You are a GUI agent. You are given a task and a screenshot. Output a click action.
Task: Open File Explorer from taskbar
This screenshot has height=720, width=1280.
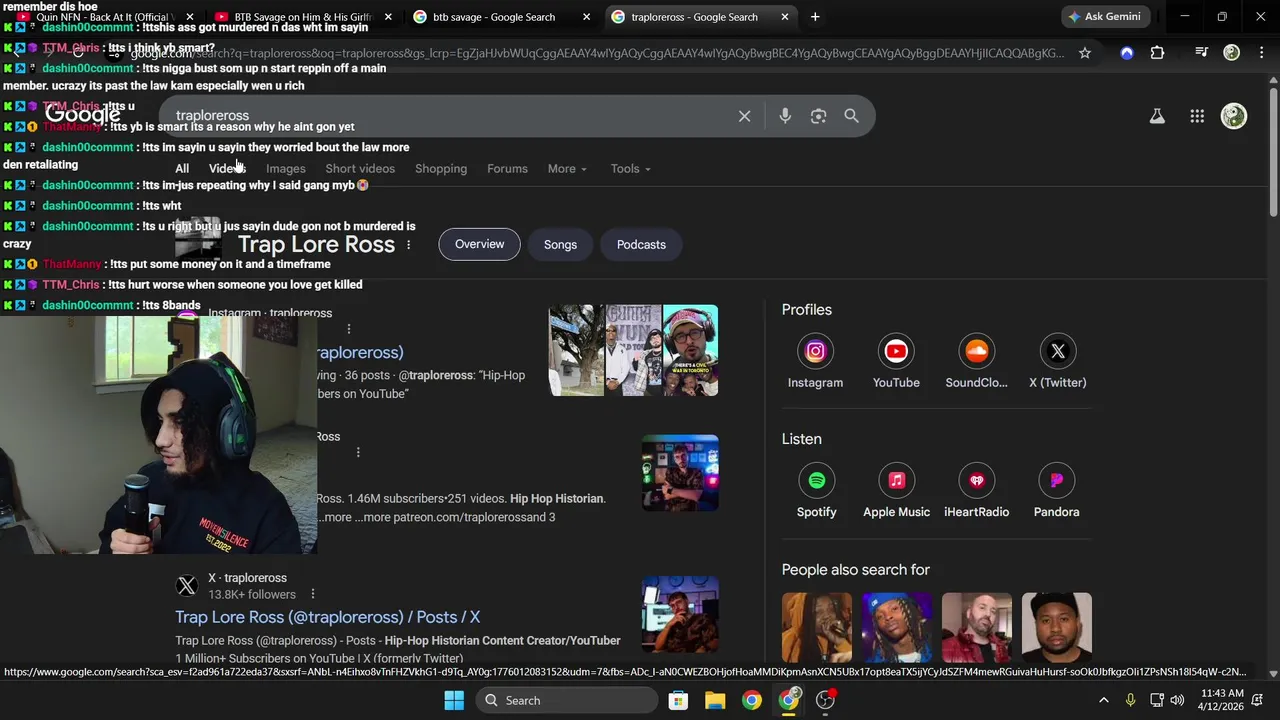(x=715, y=700)
